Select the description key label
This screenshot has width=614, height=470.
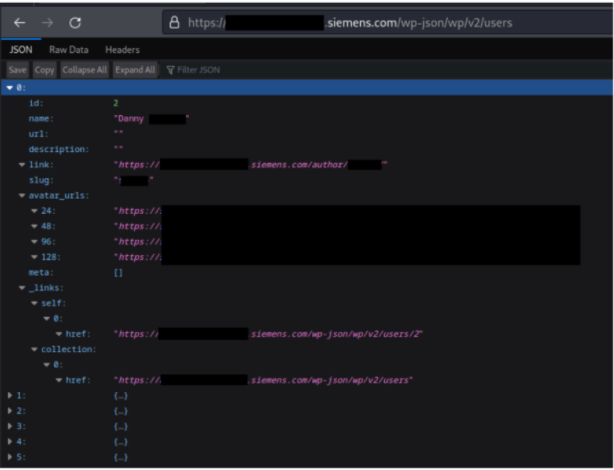tap(59, 149)
